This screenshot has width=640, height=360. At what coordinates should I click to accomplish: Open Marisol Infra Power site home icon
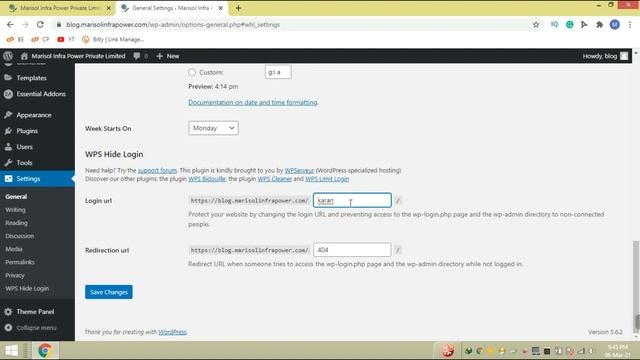24,56
